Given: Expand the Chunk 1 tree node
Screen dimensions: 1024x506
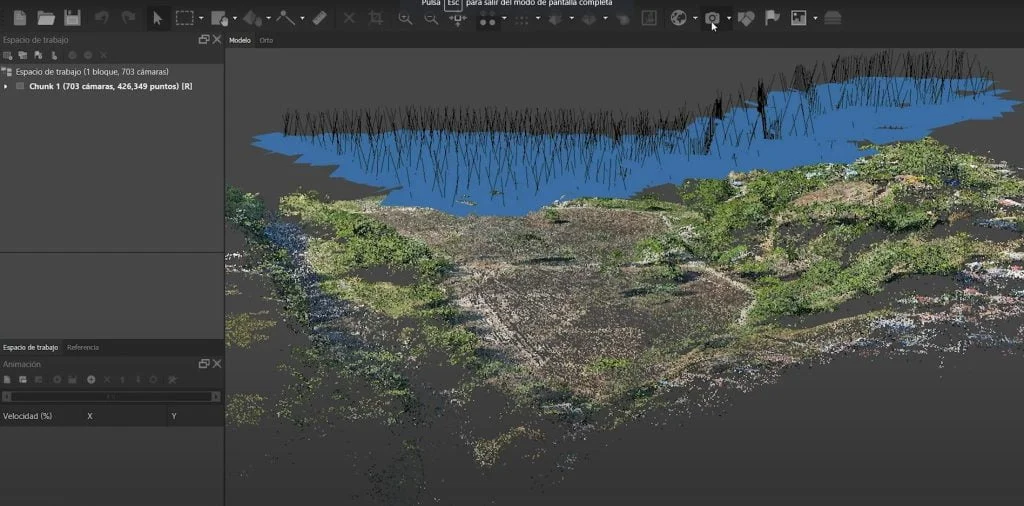Looking at the screenshot, I should [x=6, y=87].
